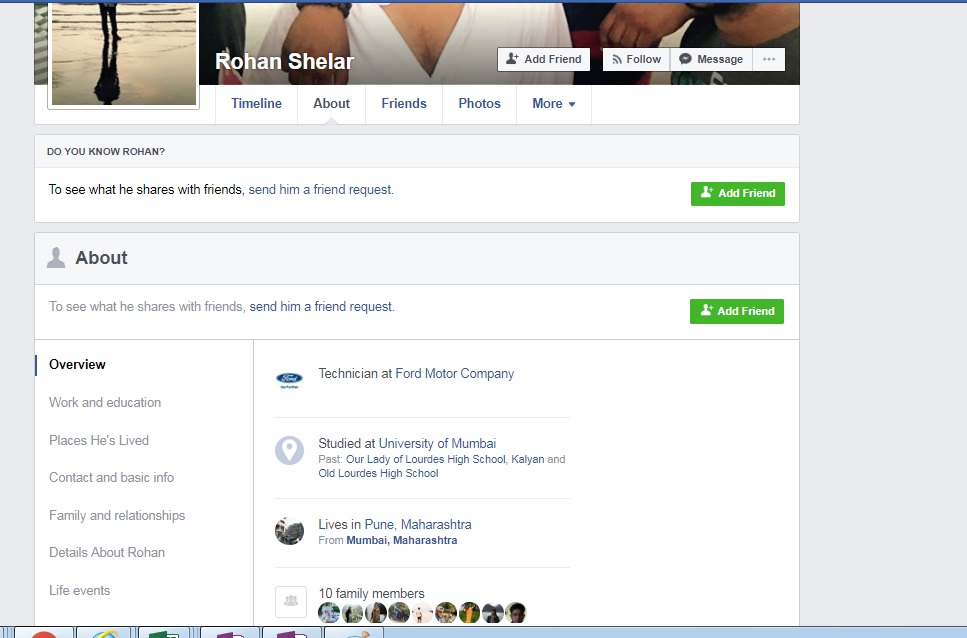This screenshot has width=967, height=638.
Task: Click the Rohan Shelar name on cover
Action: click(x=284, y=61)
